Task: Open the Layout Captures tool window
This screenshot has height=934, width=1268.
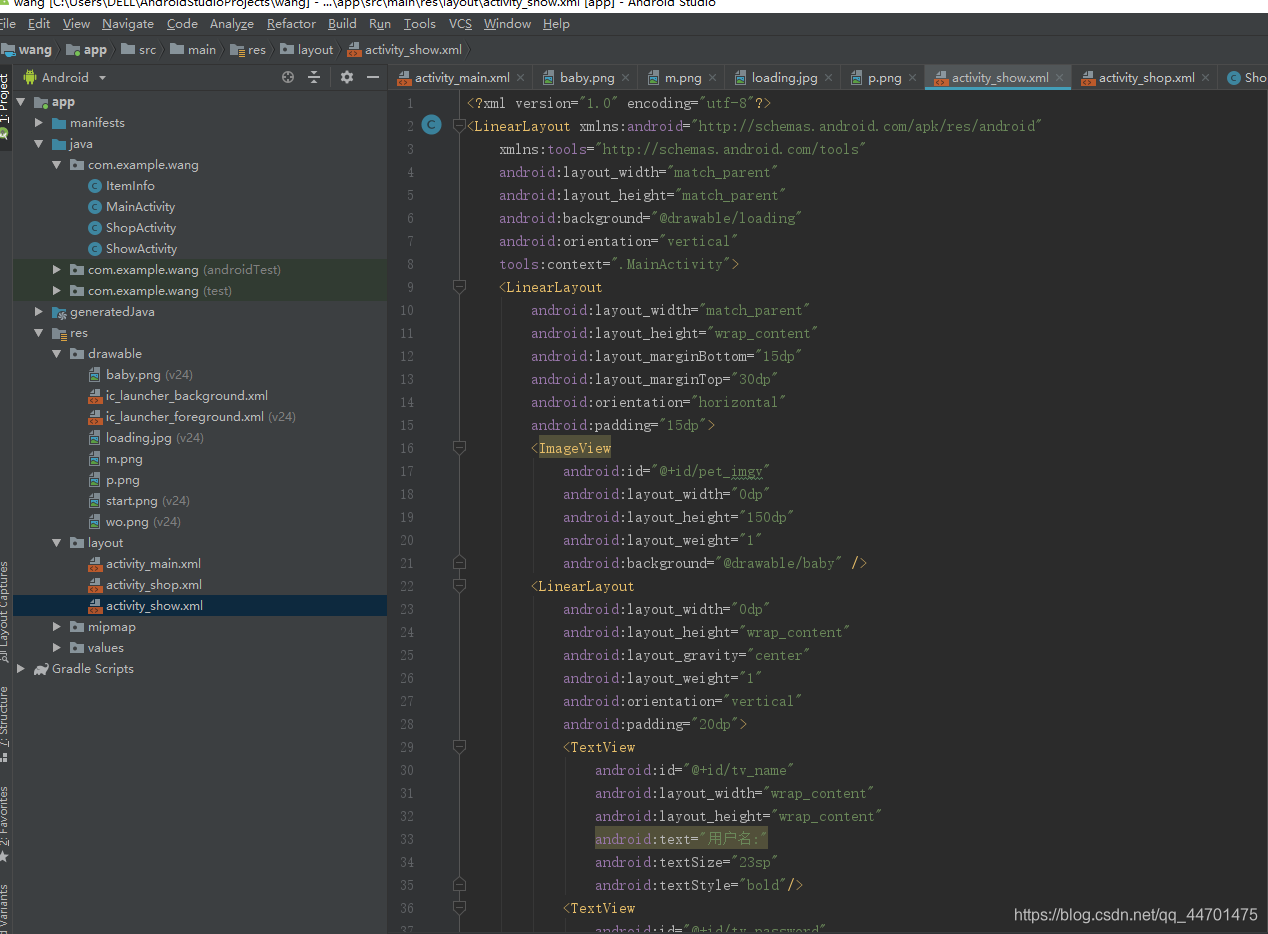Action: tap(5, 610)
